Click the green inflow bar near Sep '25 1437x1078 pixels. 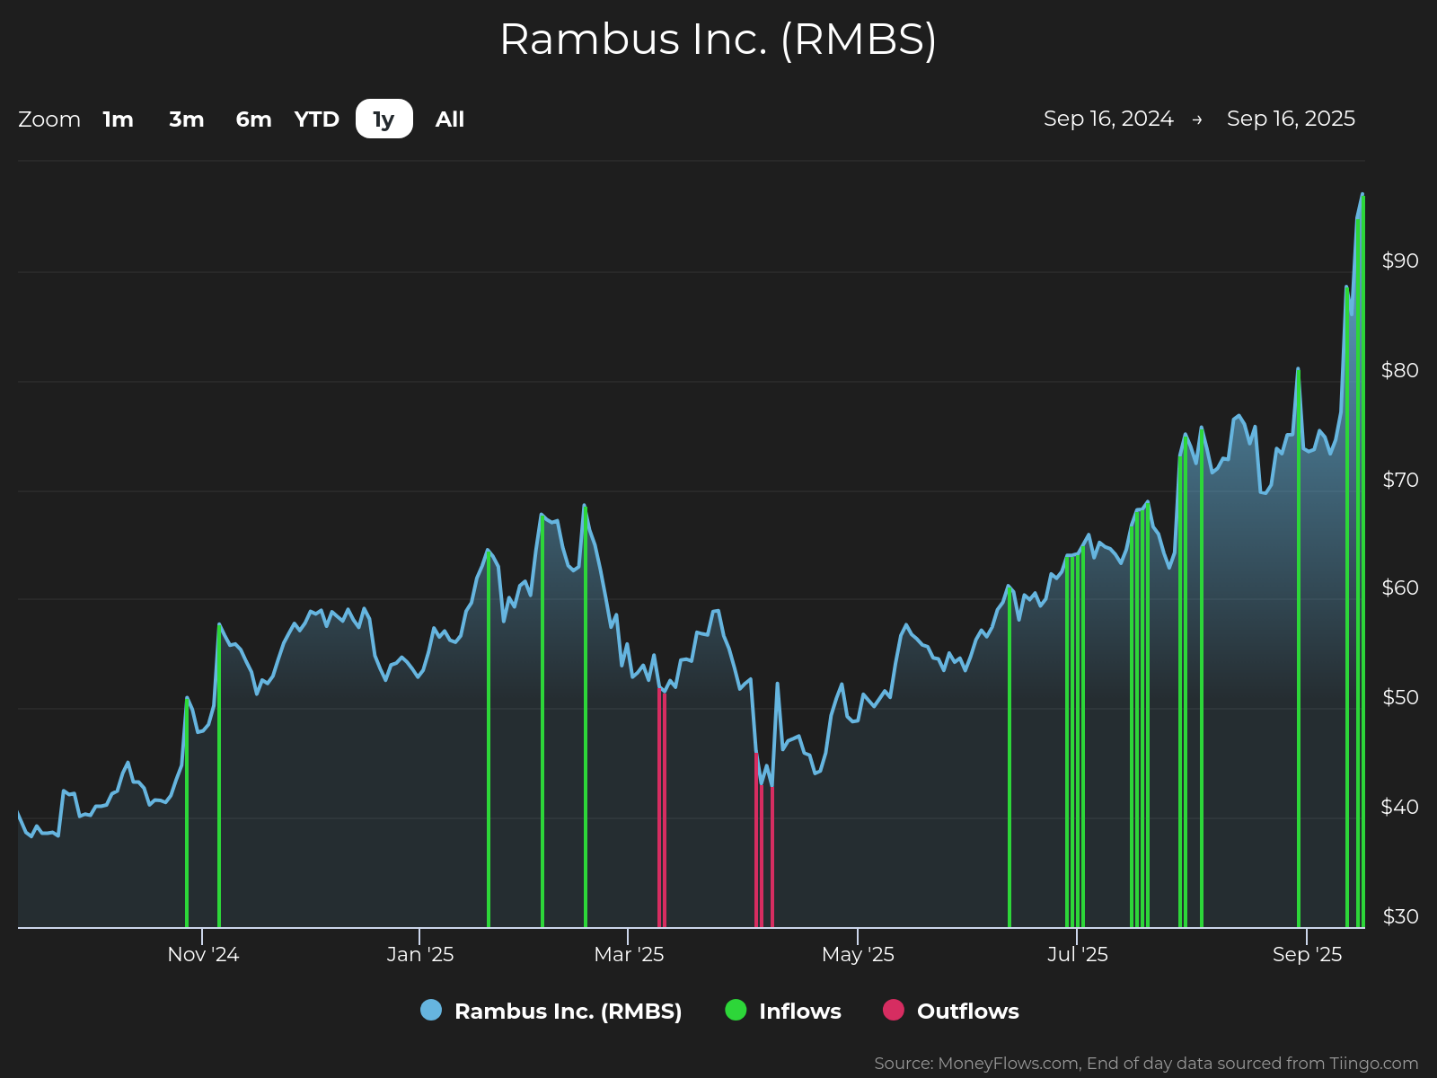(x=1298, y=648)
